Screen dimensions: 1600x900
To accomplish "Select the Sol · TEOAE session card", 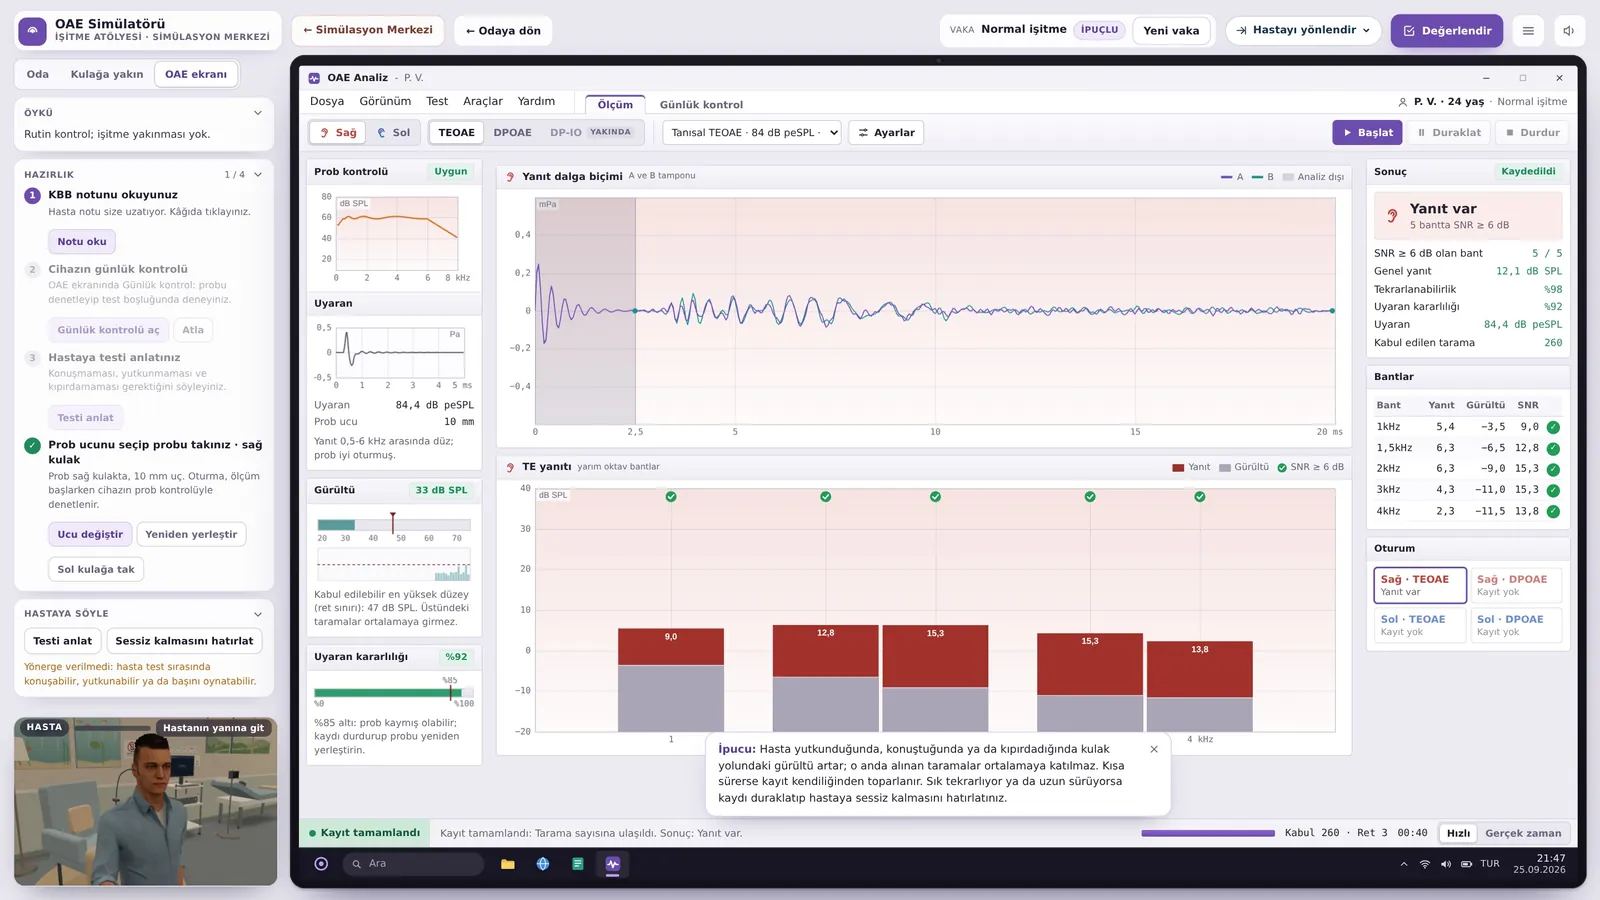I will pyautogui.click(x=1420, y=625).
